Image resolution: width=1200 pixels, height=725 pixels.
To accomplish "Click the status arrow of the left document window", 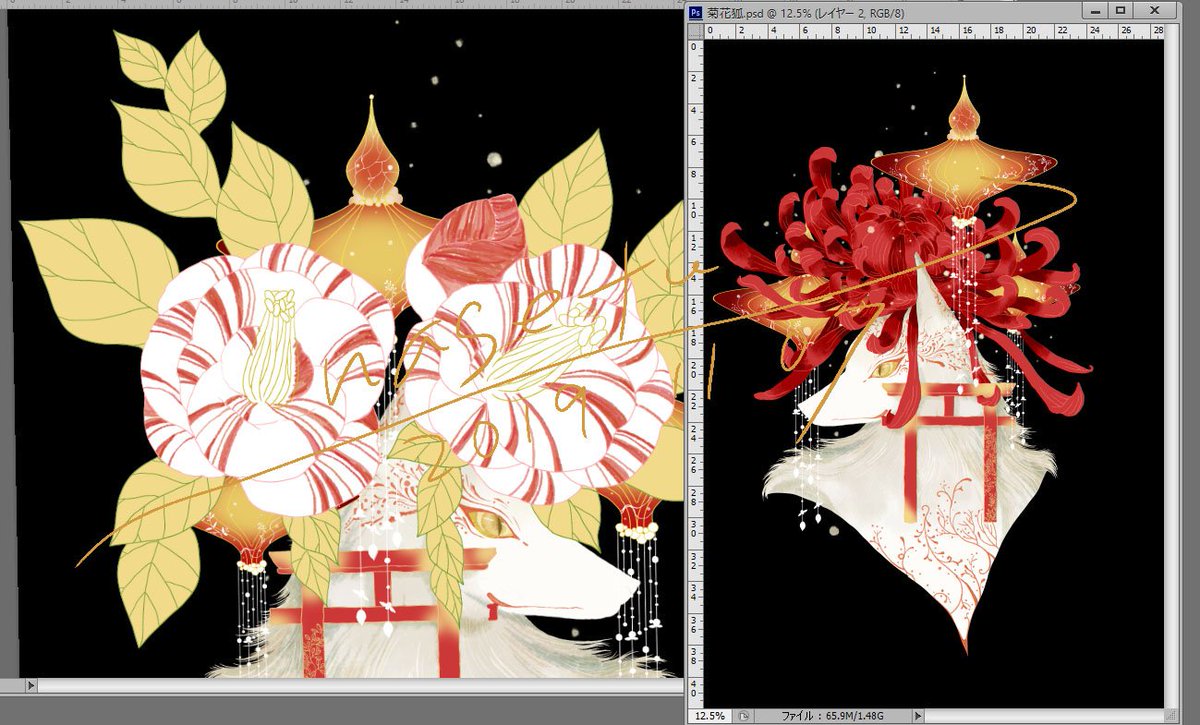I will point(30,686).
